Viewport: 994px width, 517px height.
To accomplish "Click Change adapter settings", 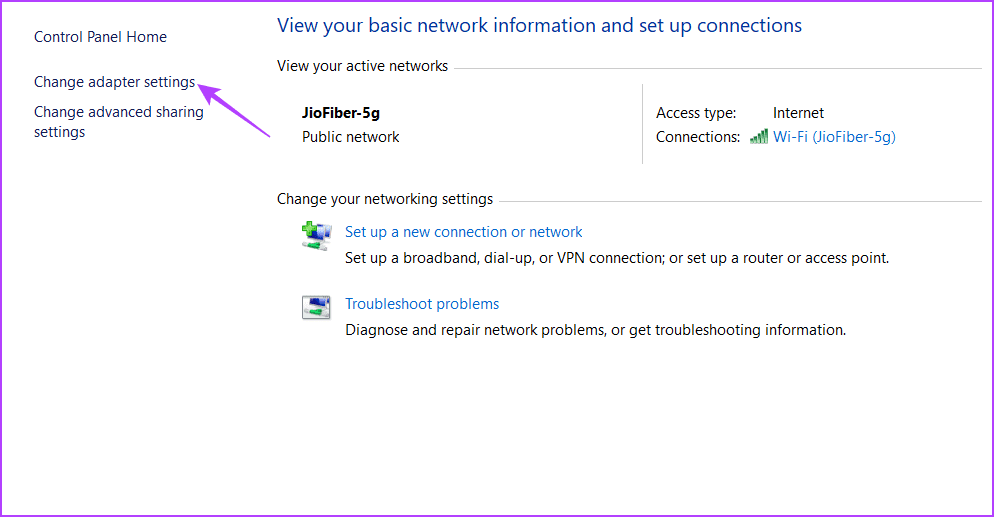I will coord(114,82).
